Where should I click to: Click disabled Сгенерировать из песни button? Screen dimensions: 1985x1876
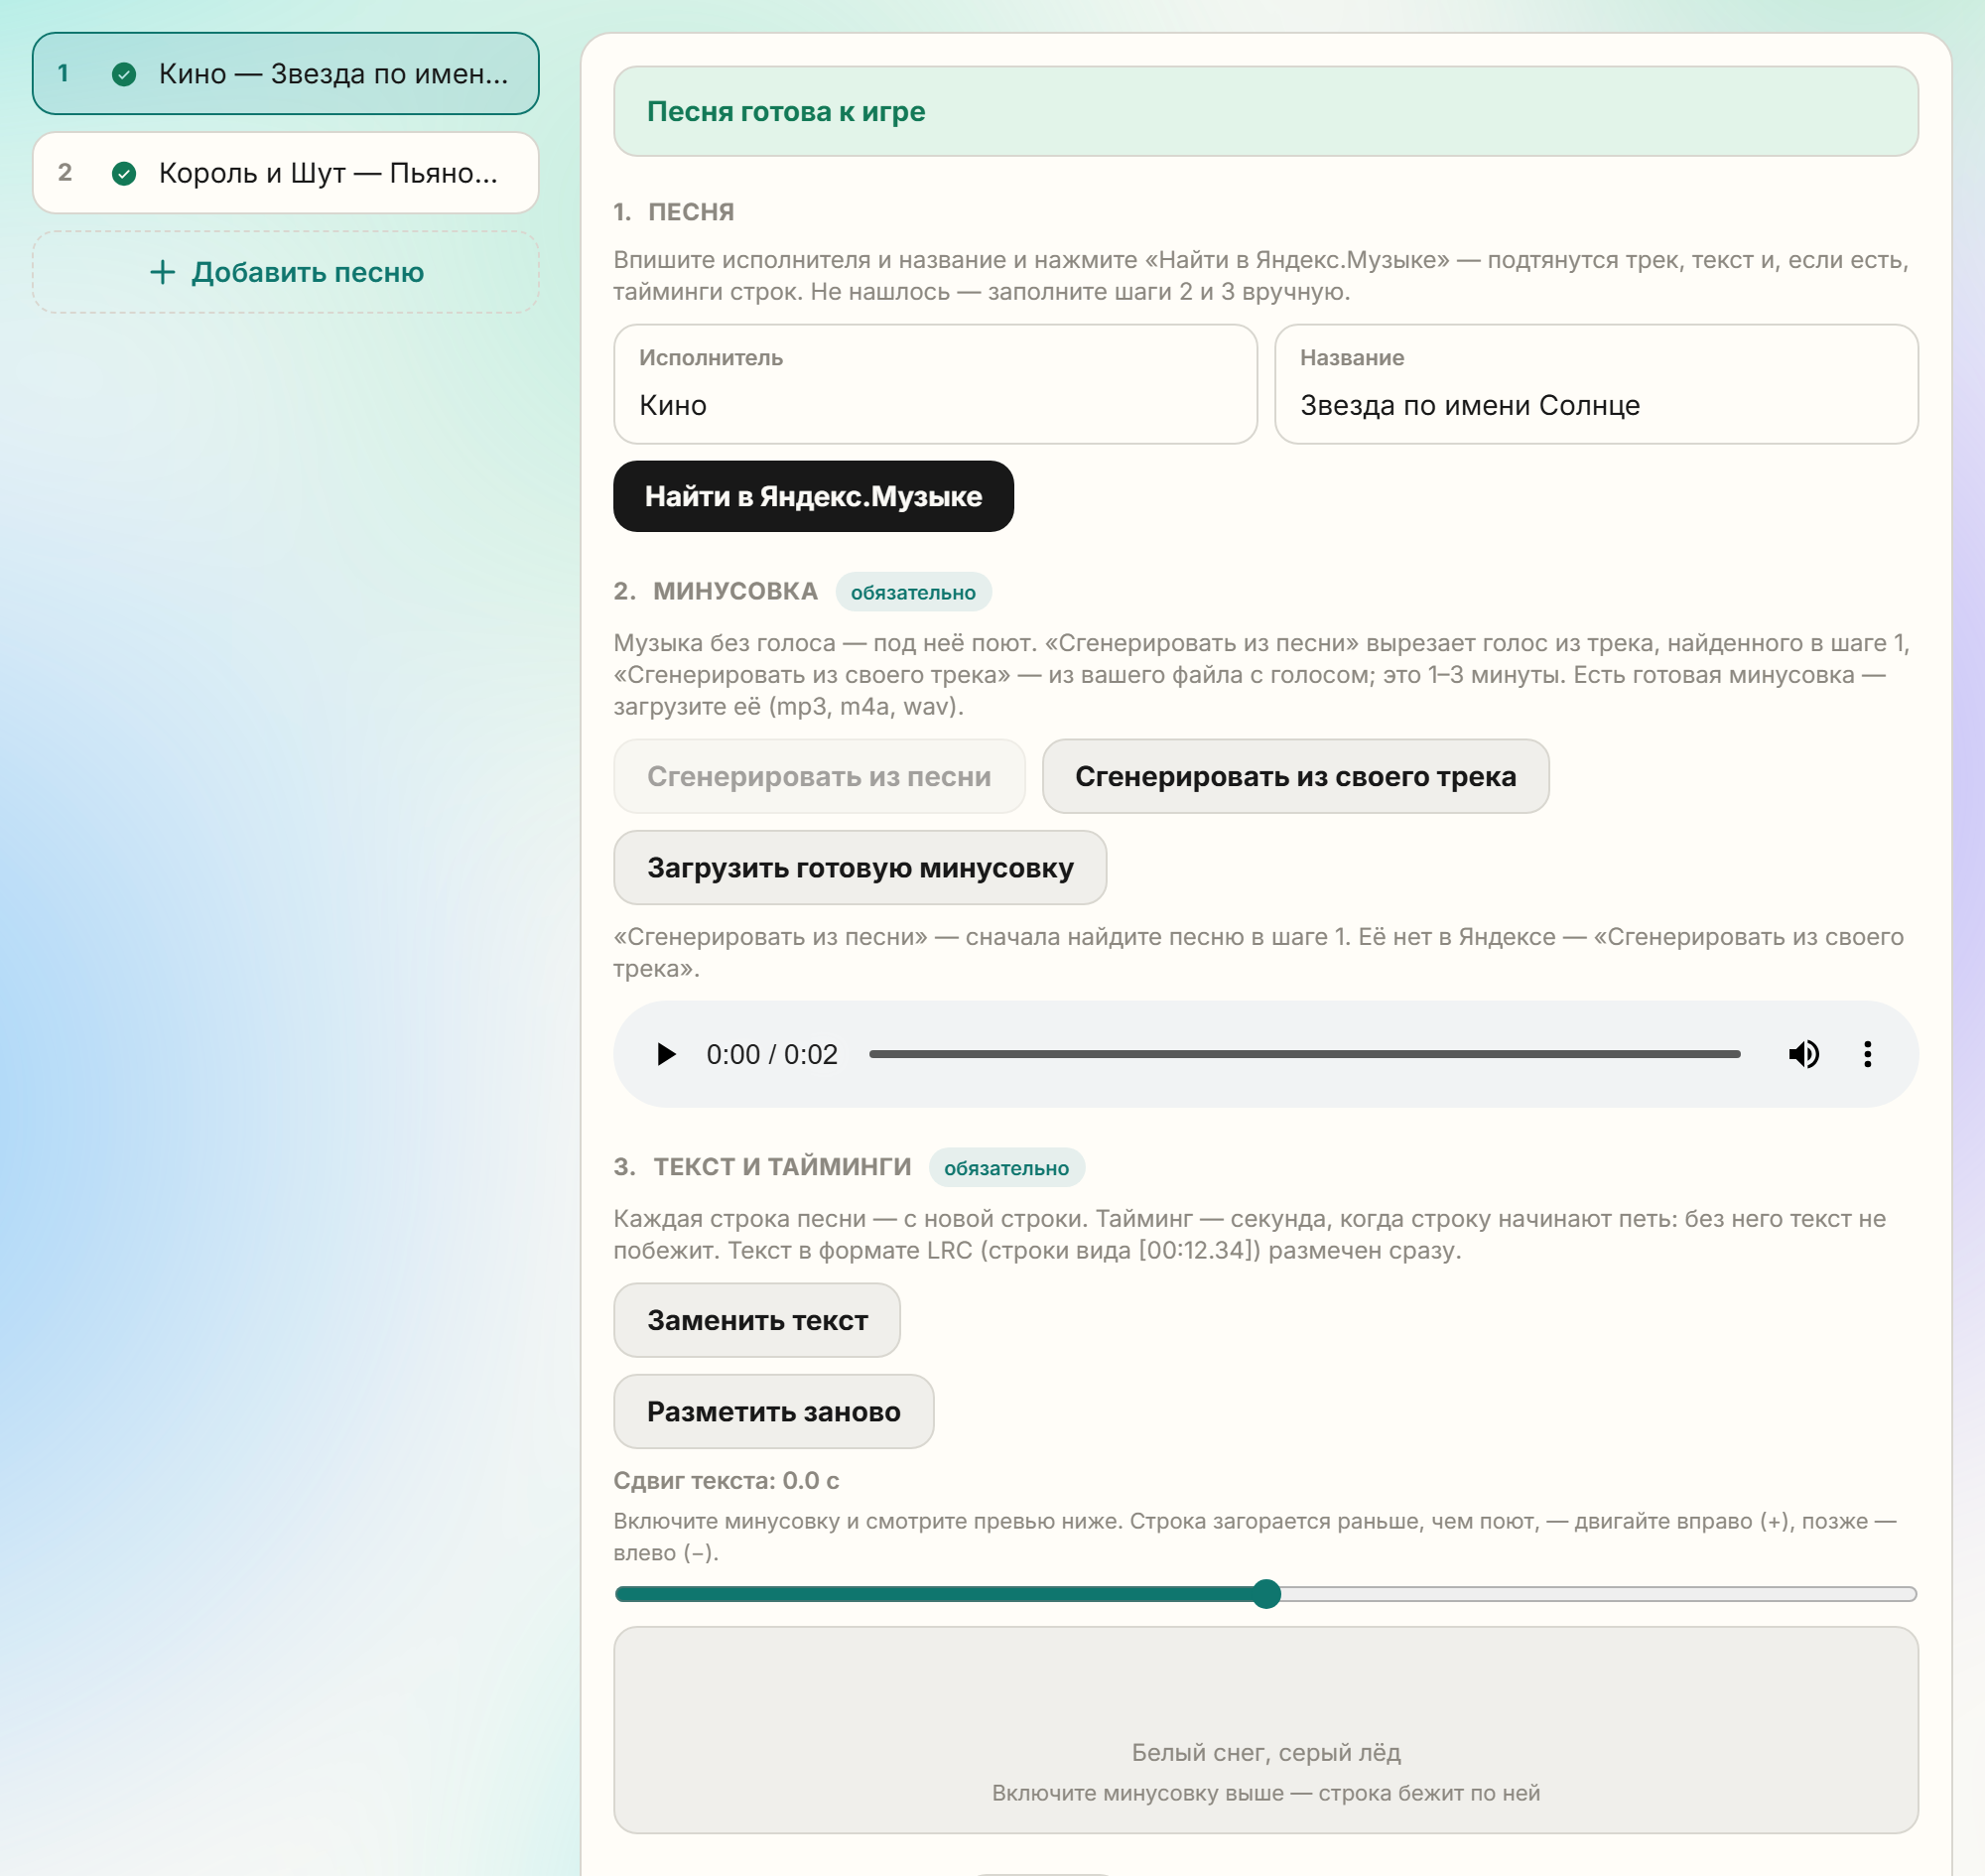(x=819, y=776)
